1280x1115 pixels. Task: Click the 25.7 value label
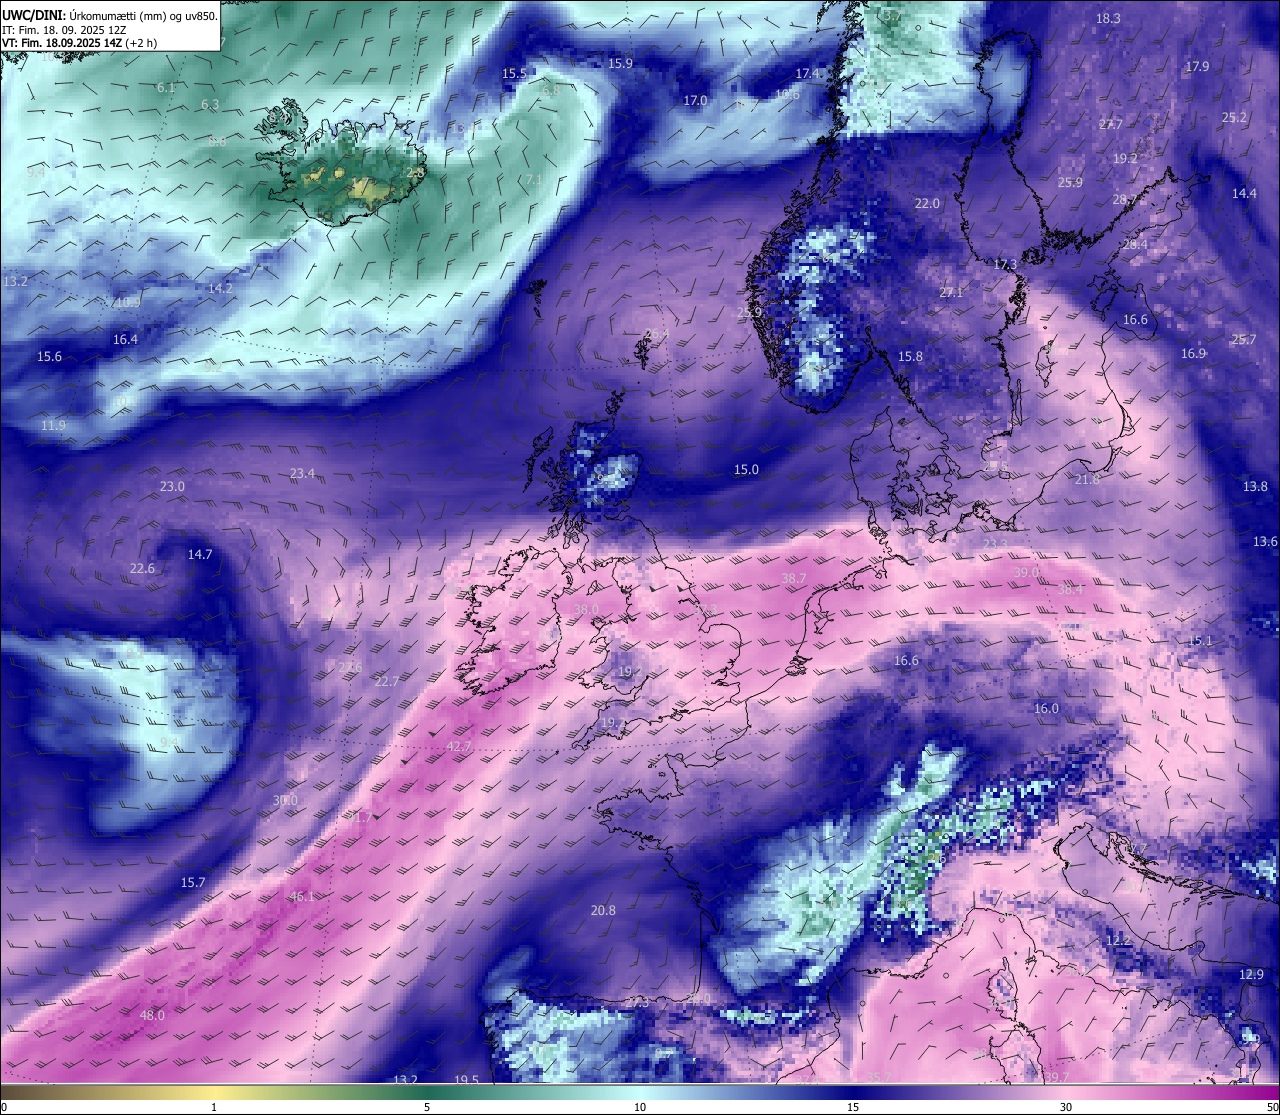click(x=1244, y=339)
